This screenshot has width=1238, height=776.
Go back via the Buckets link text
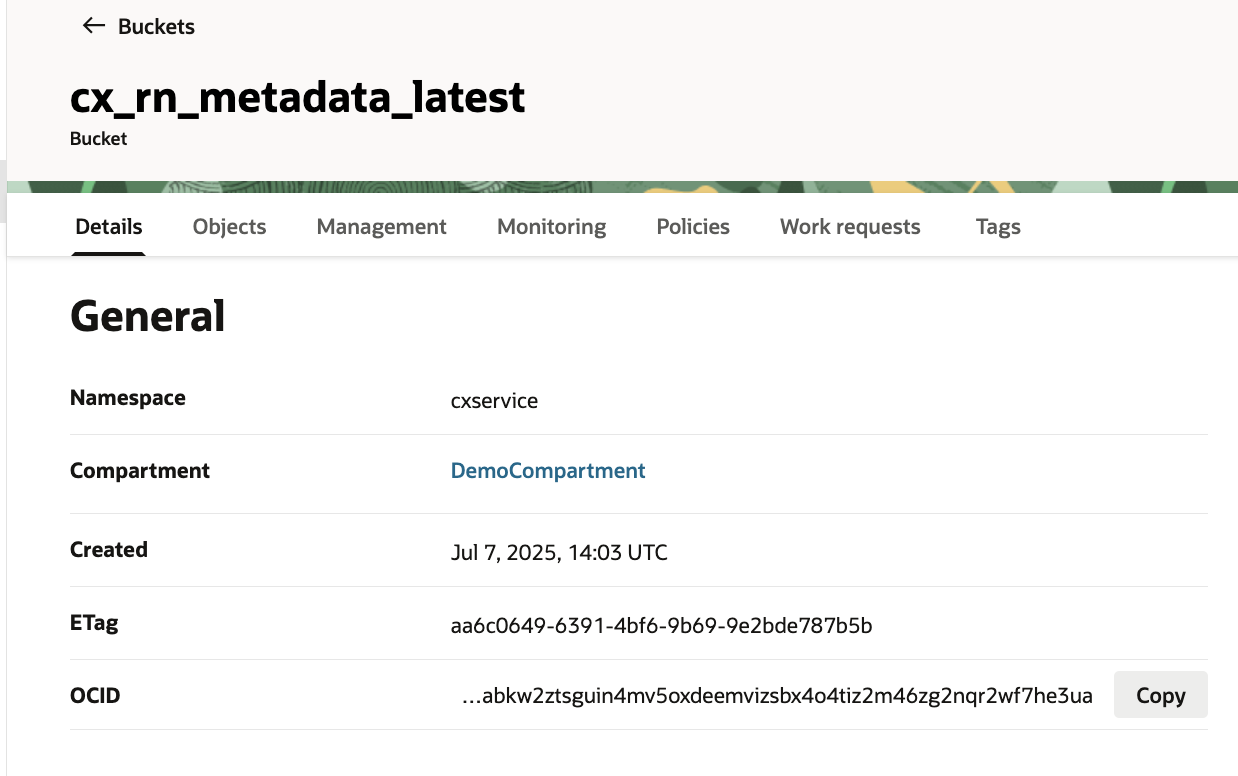point(156,27)
